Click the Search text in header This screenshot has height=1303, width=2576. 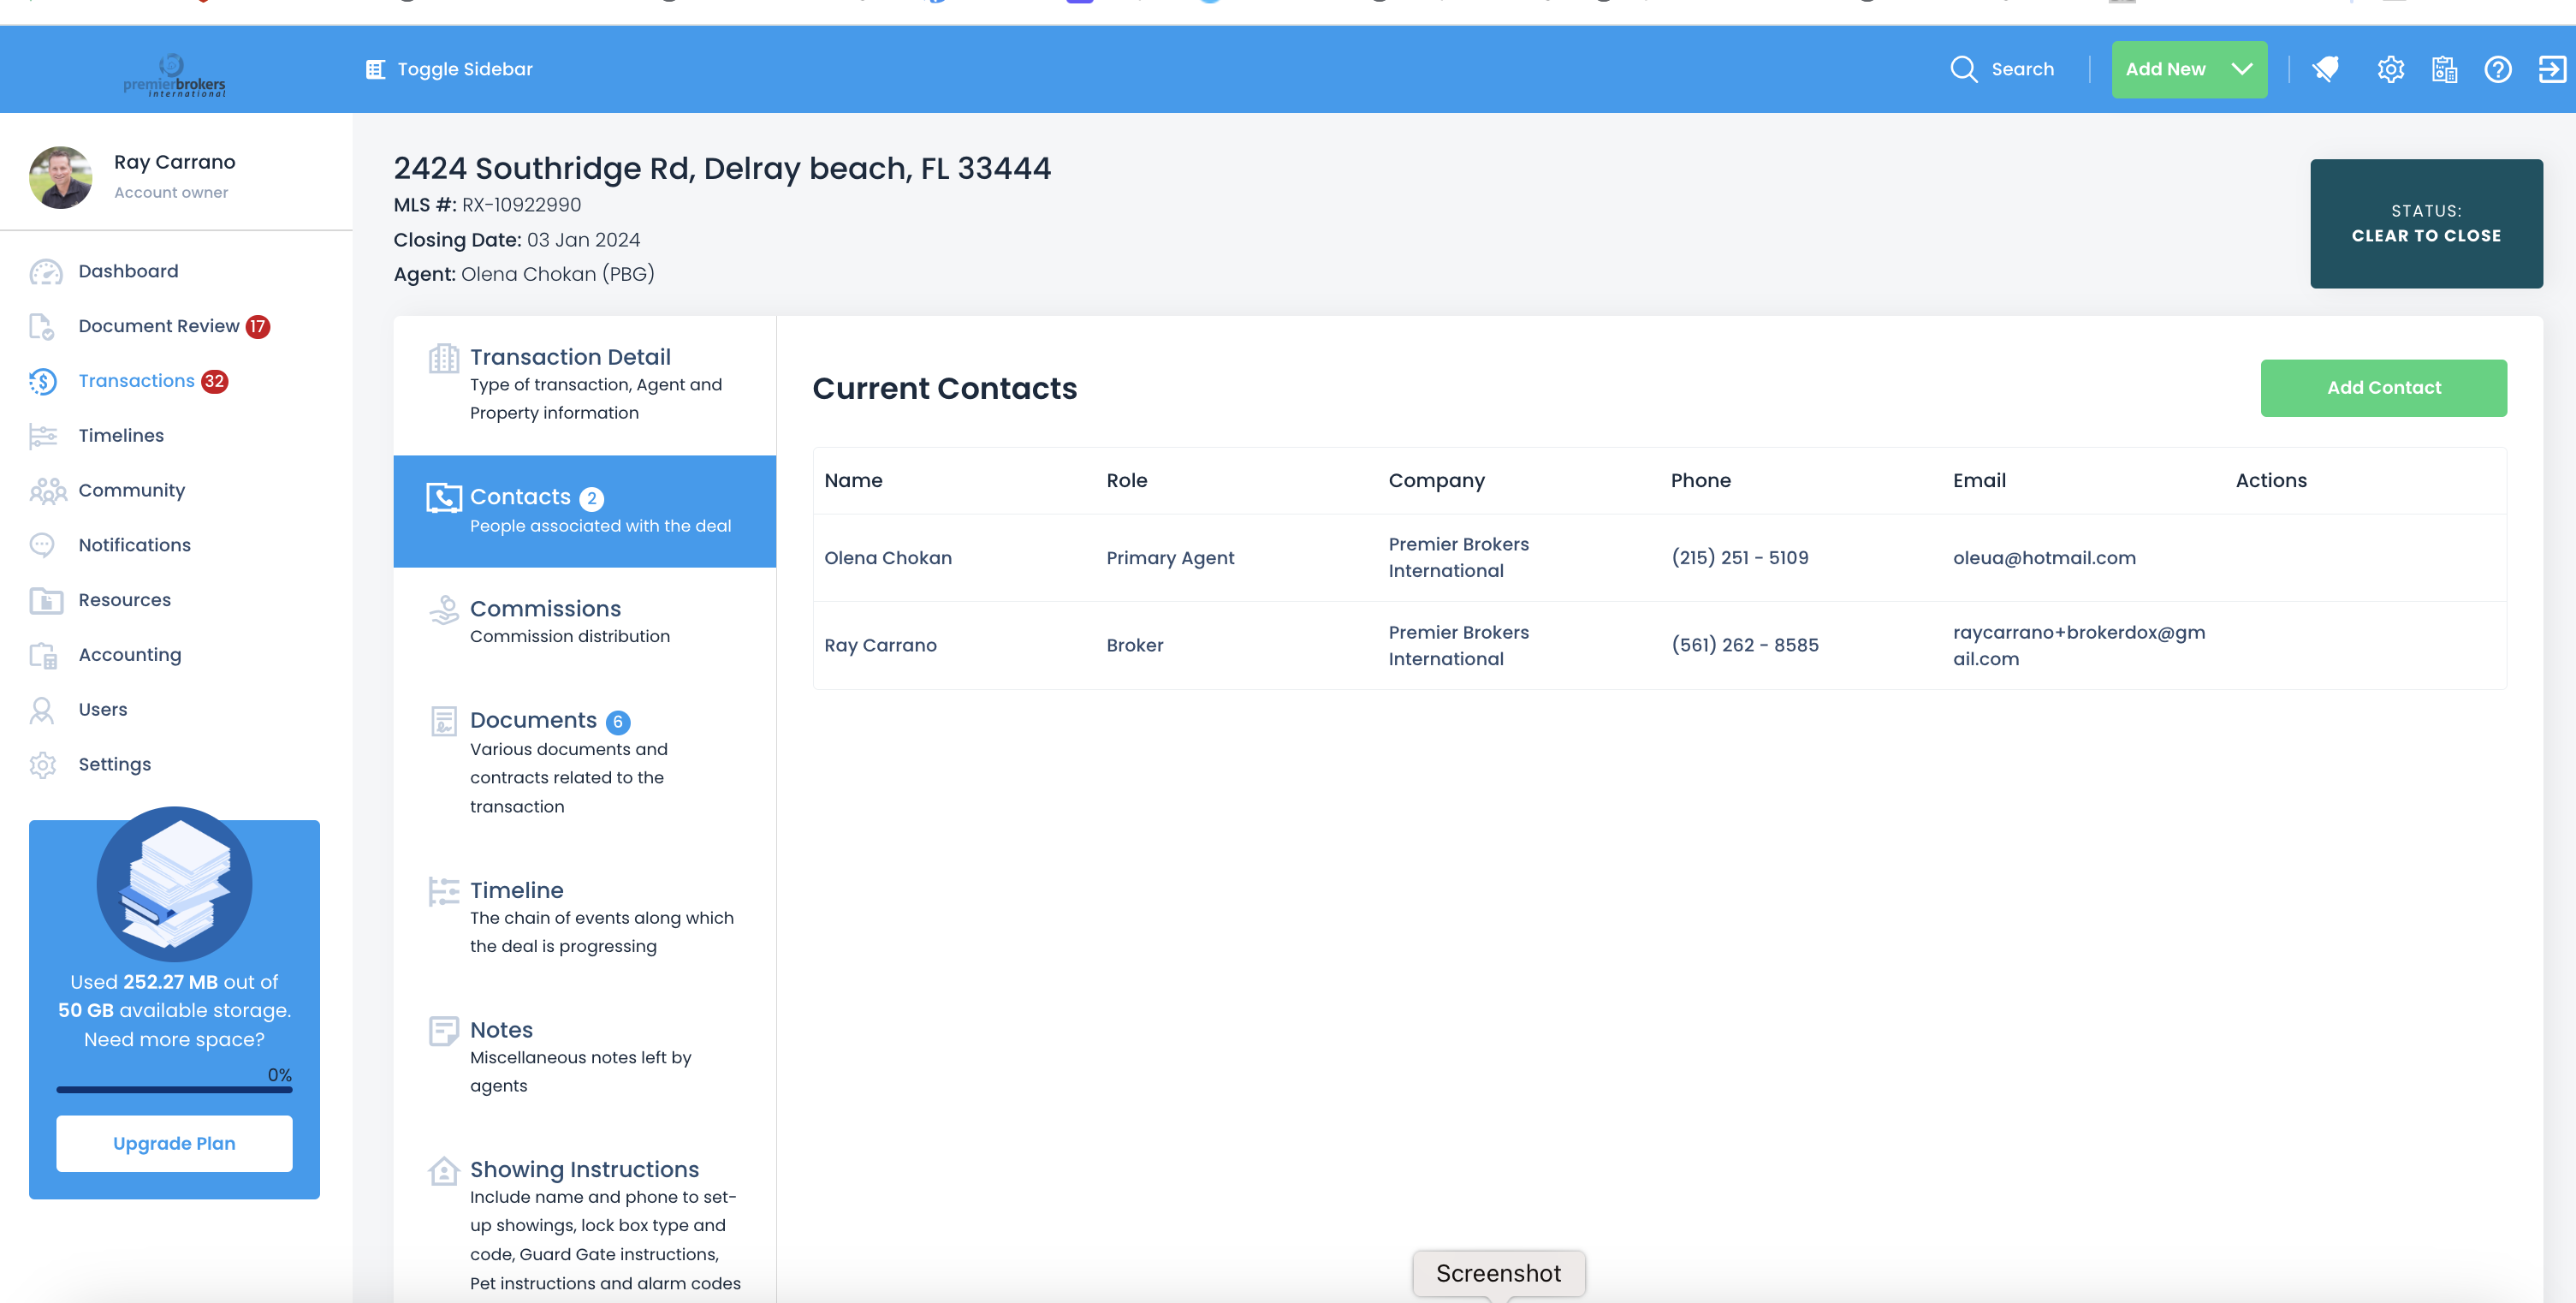[2022, 69]
